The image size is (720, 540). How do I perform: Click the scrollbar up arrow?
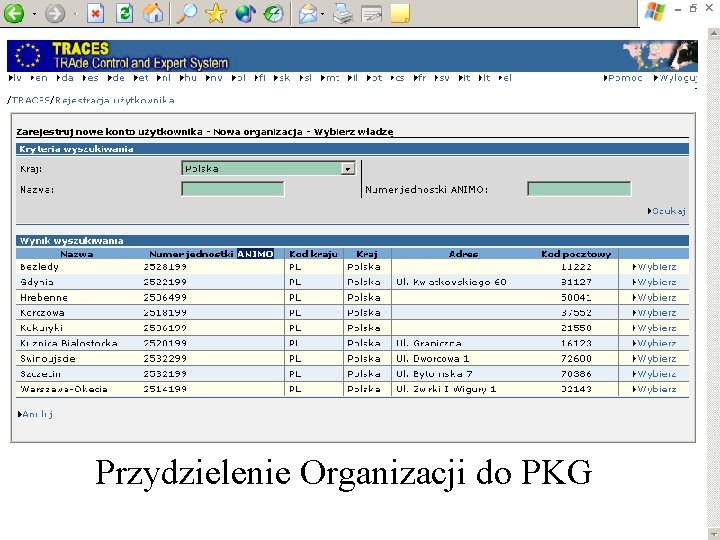[714, 34]
